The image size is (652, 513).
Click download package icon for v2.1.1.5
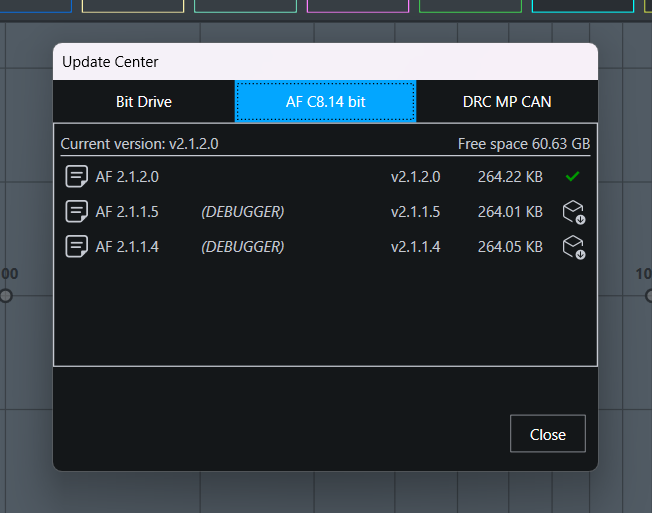pos(573,212)
